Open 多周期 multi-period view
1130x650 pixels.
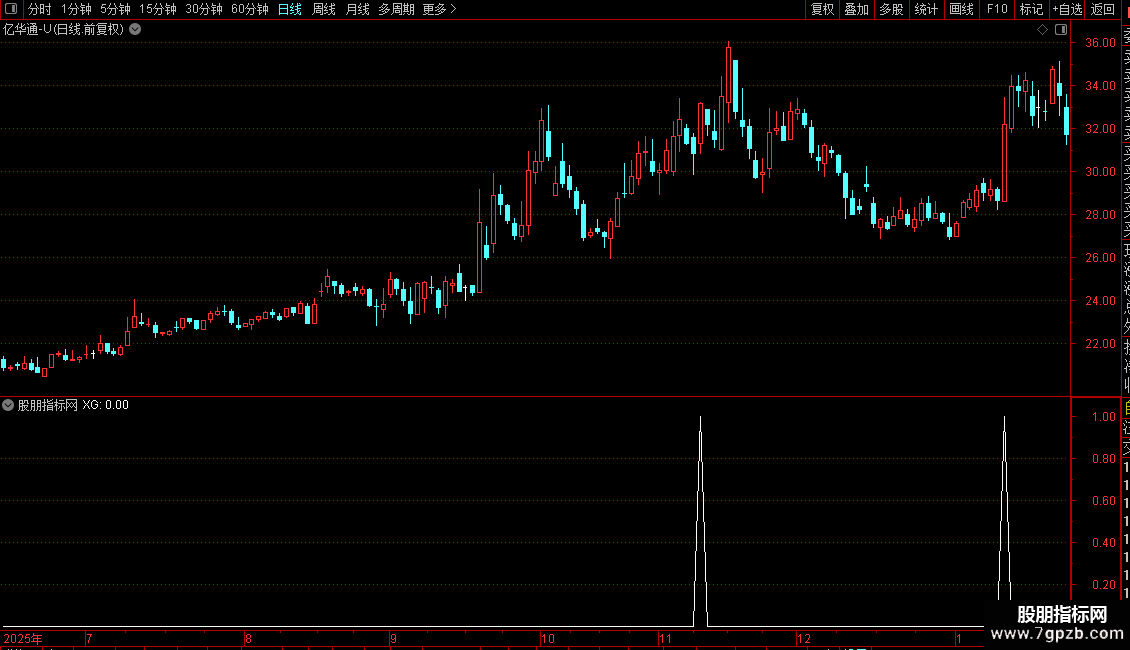(x=396, y=9)
